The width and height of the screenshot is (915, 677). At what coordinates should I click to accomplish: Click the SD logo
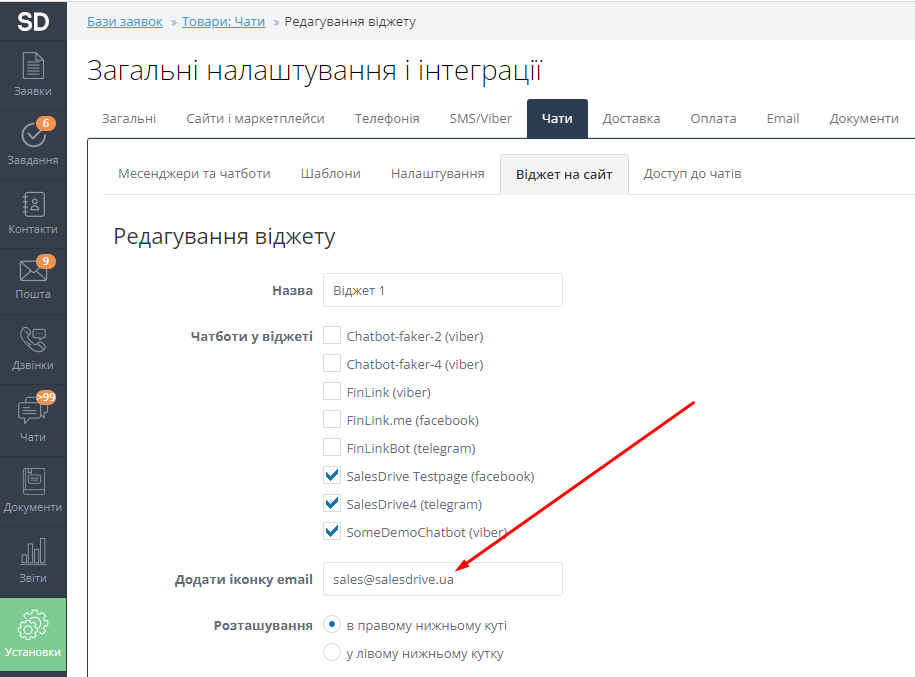33,20
